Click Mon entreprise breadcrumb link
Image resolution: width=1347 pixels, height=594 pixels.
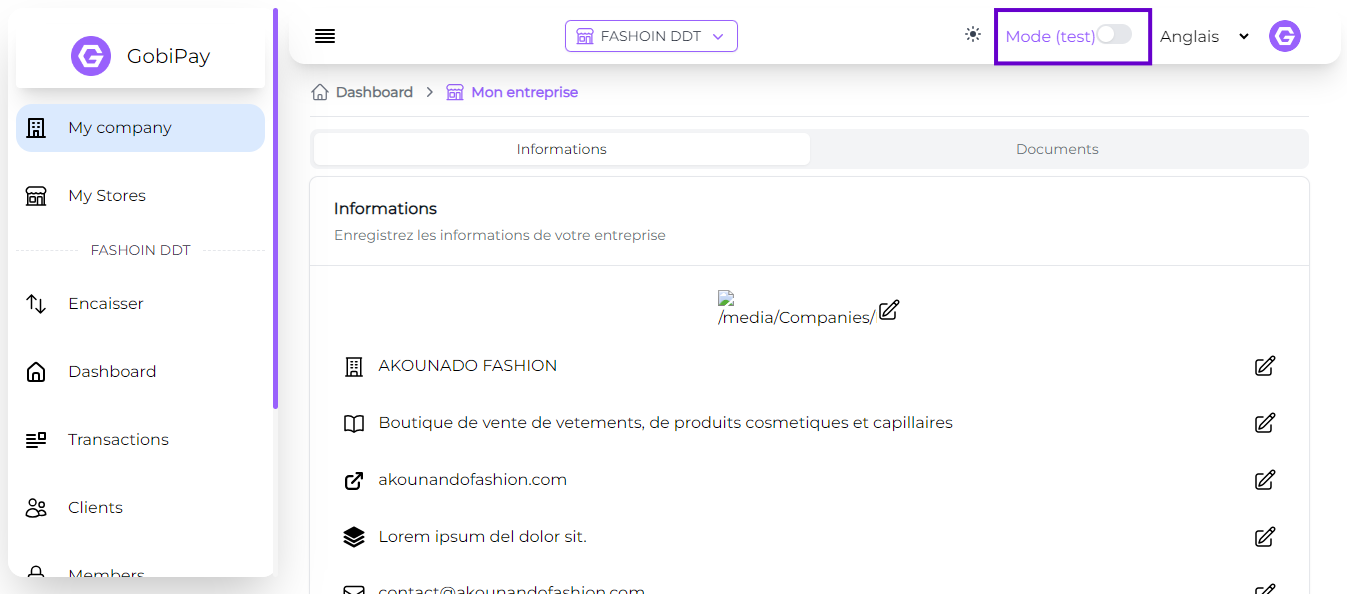pyautogui.click(x=525, y=92)
